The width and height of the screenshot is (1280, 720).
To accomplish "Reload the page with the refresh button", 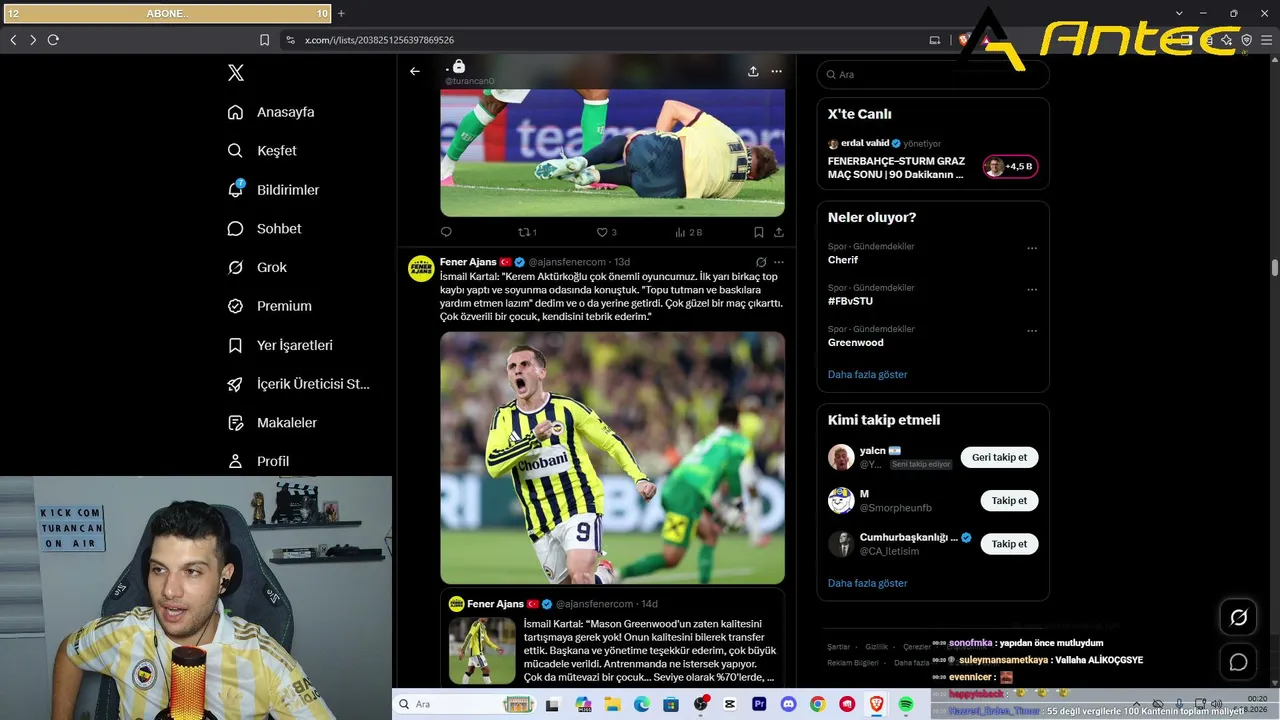I will 53,40.
